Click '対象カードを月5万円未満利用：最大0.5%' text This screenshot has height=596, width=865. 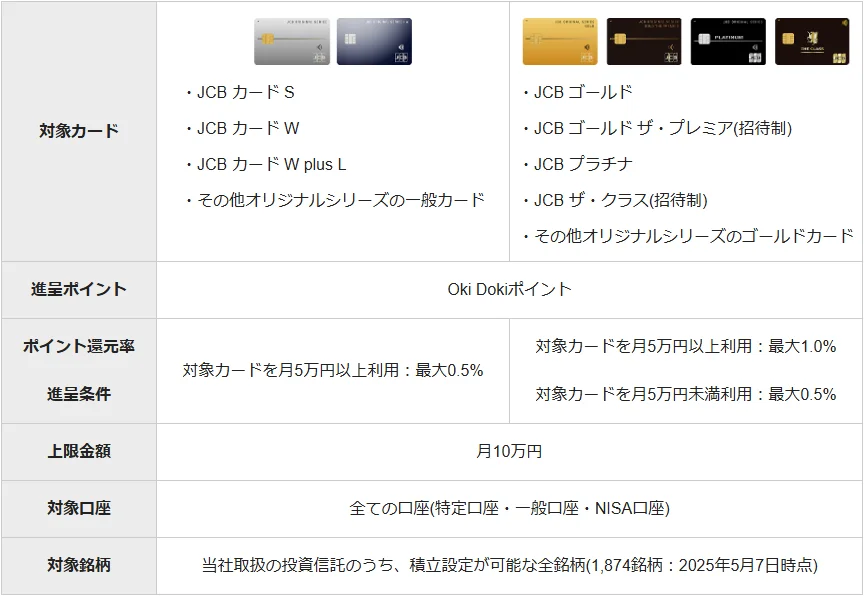(686, 394)
